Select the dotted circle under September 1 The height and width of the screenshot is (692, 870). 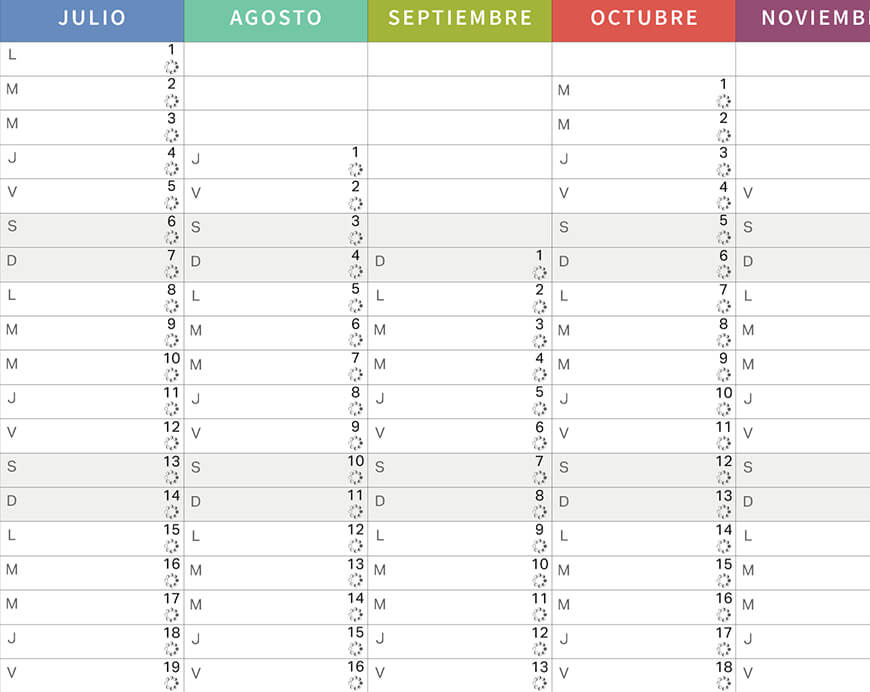539,272
